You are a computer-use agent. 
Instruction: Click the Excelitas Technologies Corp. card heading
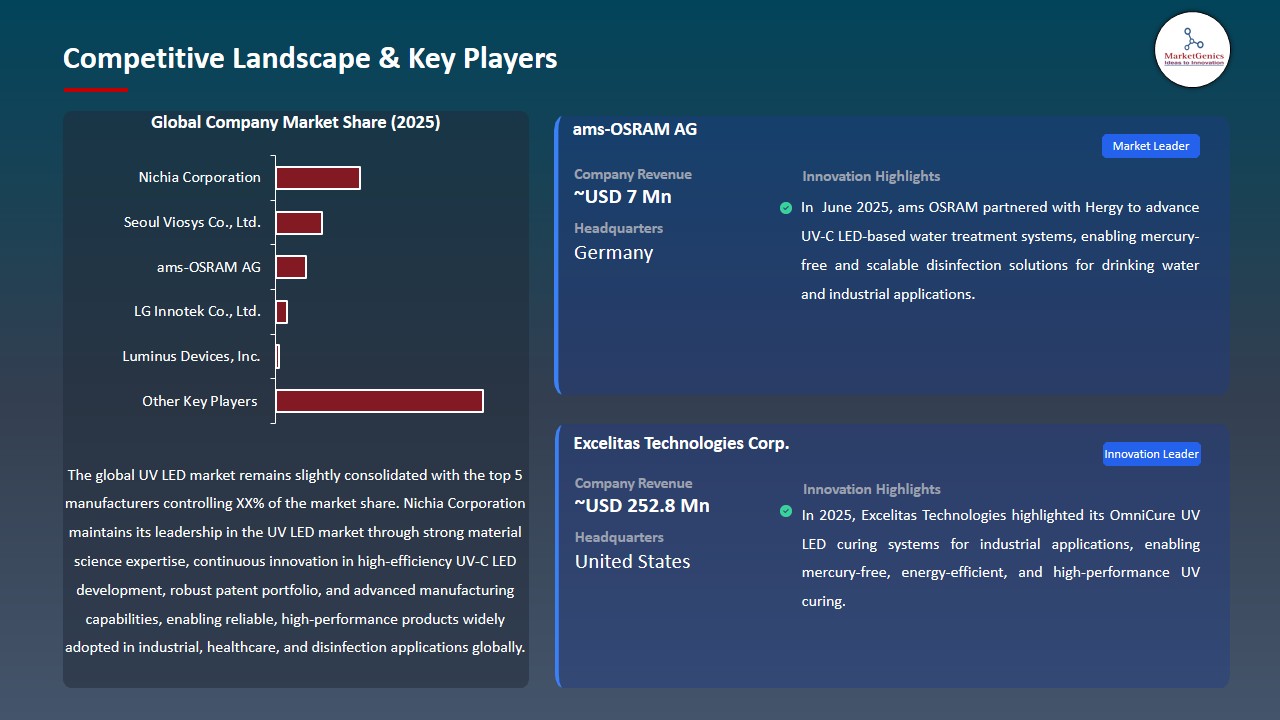[681, 443]
